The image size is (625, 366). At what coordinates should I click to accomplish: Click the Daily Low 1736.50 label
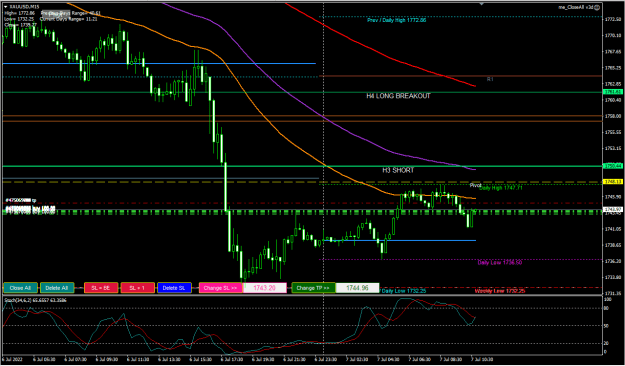point(500,263)
